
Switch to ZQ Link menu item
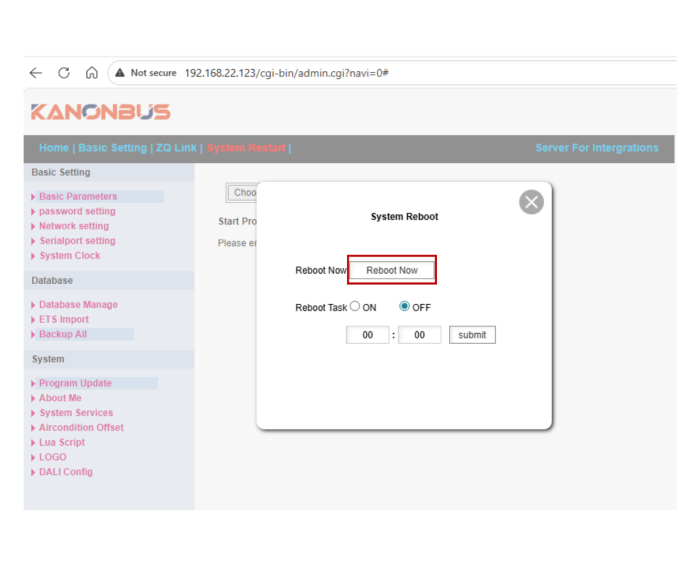point(176,148)
